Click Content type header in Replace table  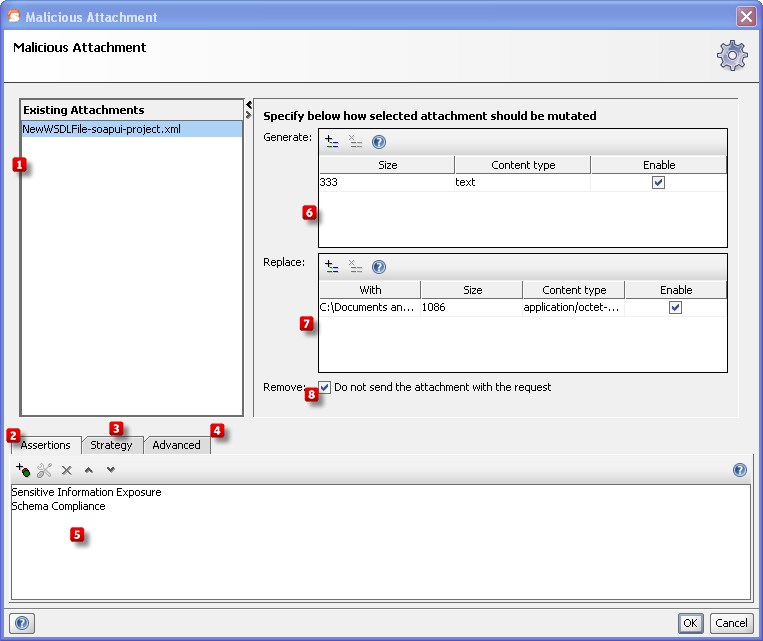[574, 290]
